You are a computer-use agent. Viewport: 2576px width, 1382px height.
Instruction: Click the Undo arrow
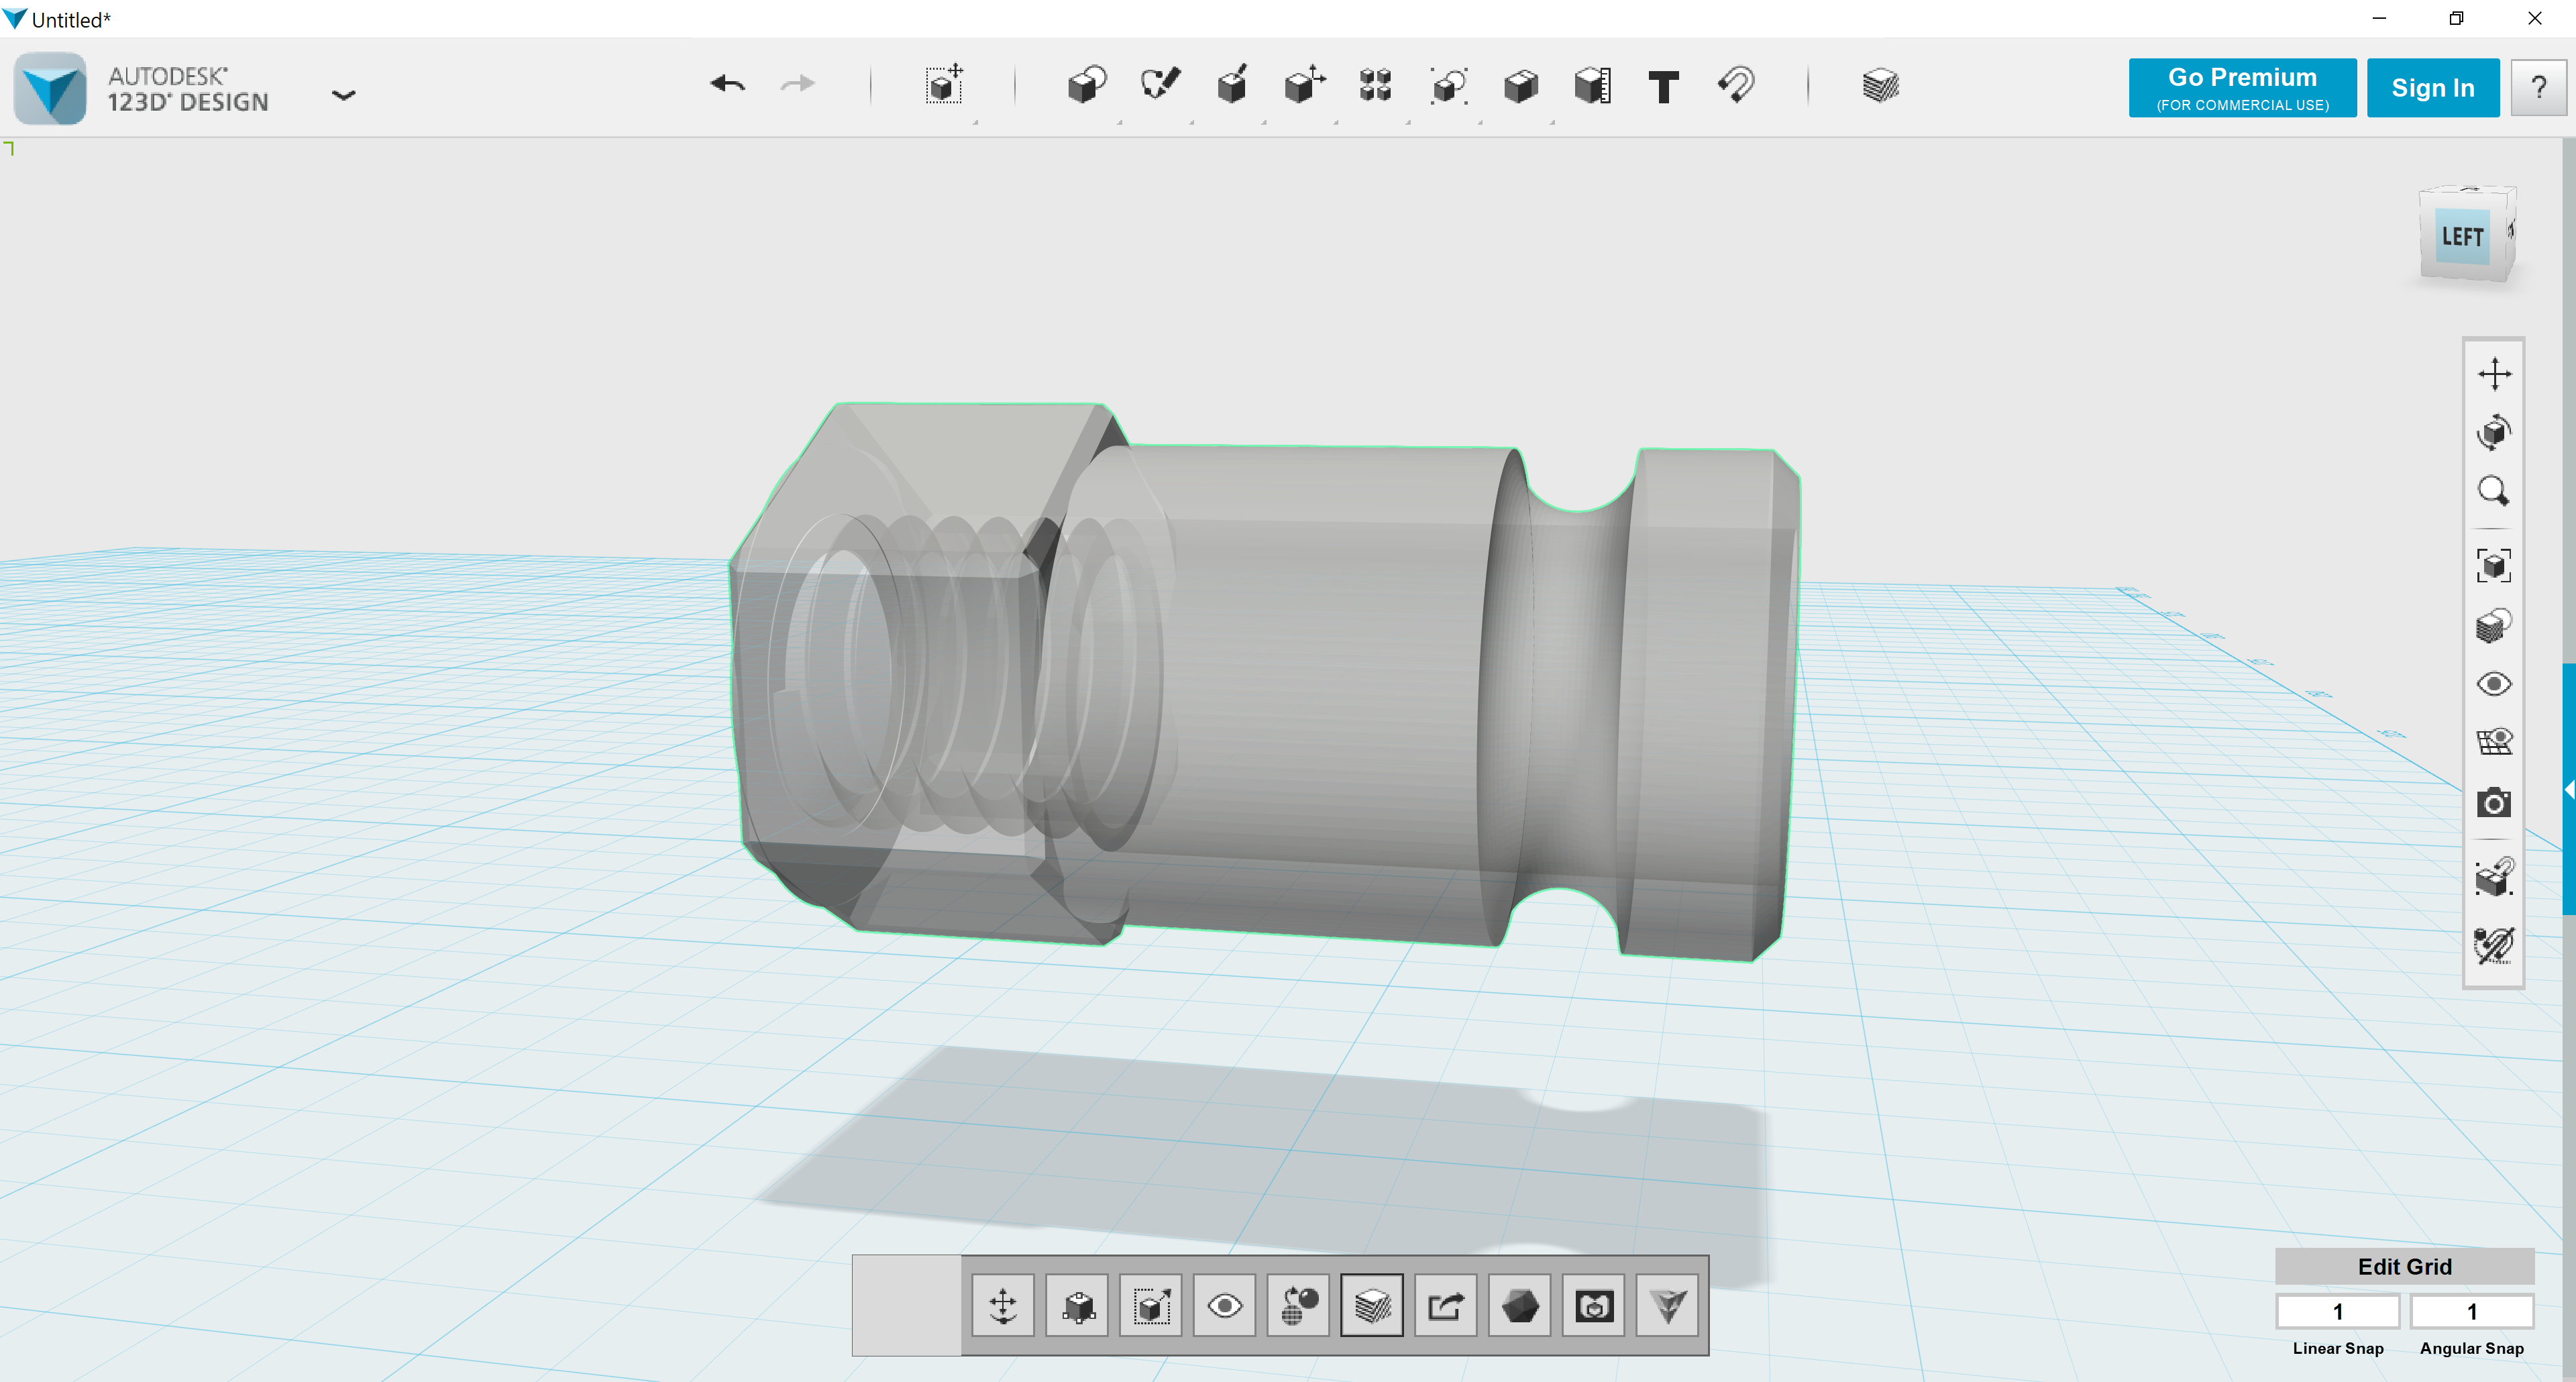click(x=727, y=84)
